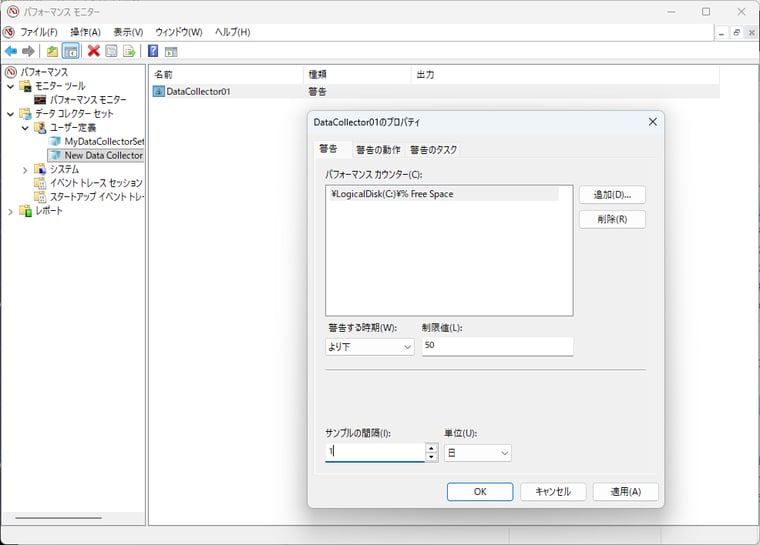Click the title bar application icon
The height and width of the screenshot is (545, 760).
[x=13, y=12]
